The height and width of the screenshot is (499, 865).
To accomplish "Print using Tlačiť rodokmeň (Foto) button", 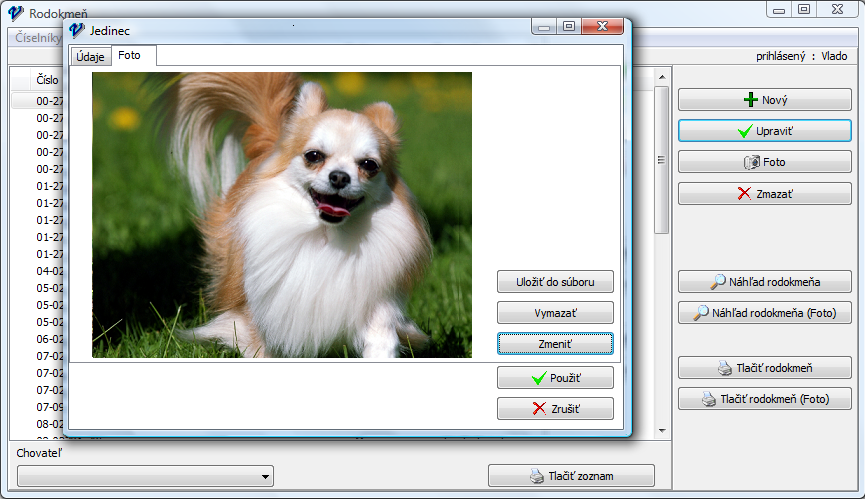I will coord(765,399).
